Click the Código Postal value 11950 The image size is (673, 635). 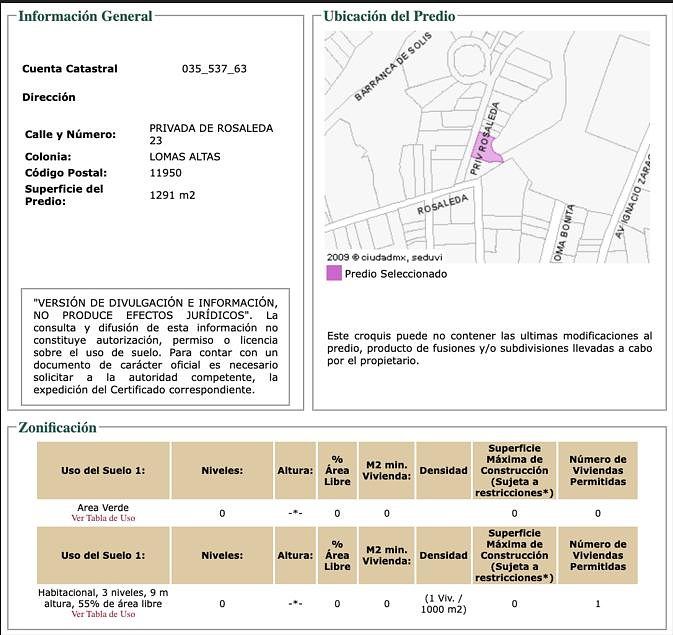pos(165,173)
